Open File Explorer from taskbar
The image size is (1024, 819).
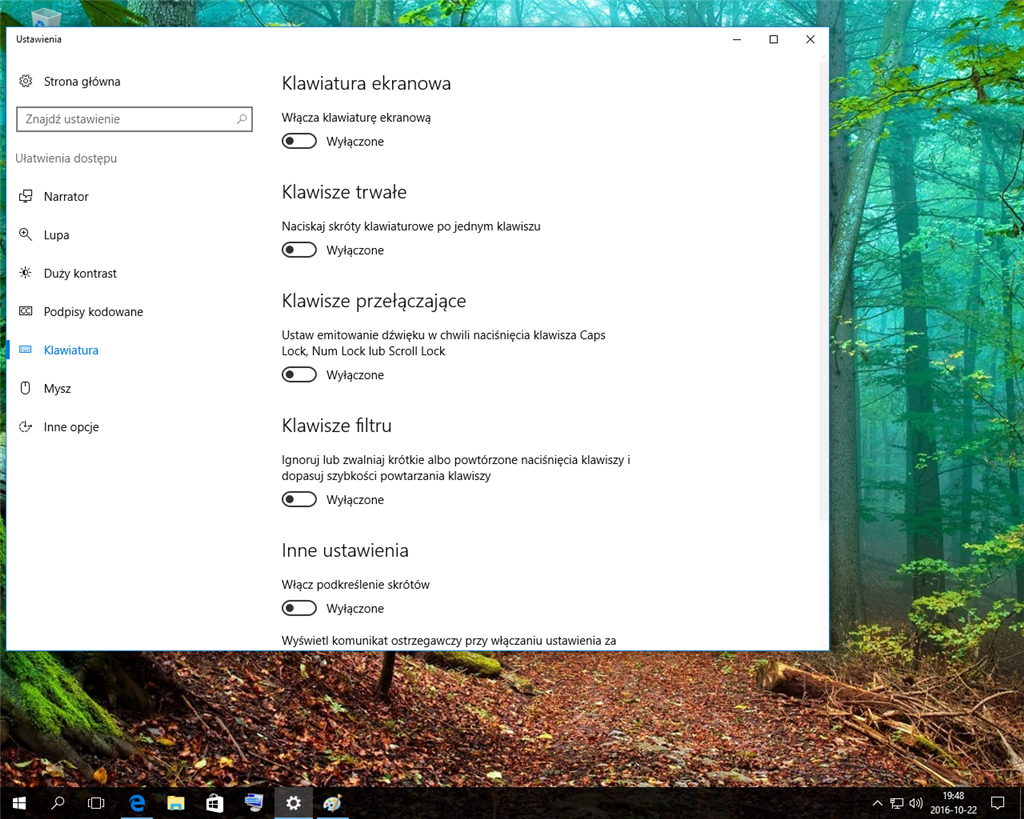pos(176,803)
